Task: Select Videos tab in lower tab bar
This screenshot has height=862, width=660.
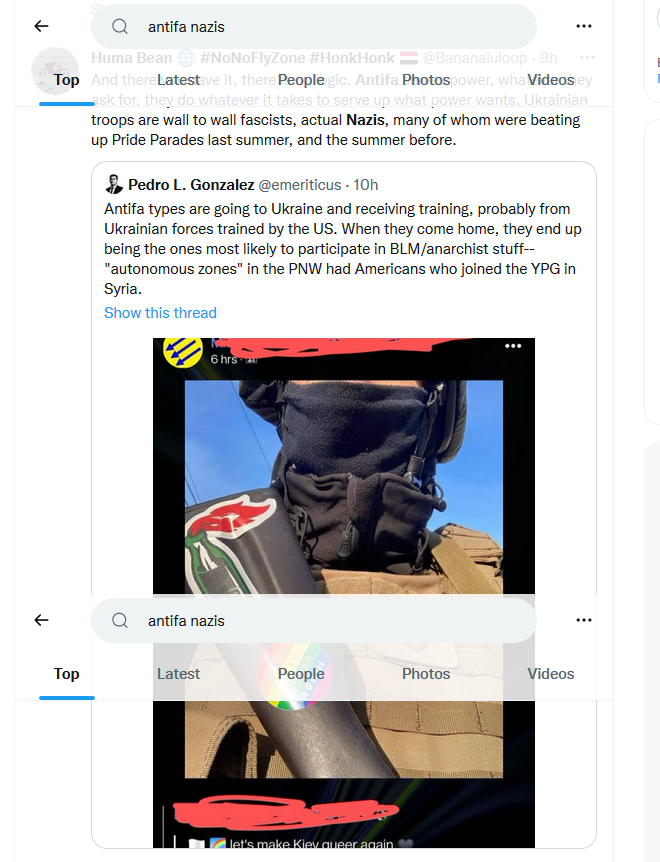Action: pos(551,673)
